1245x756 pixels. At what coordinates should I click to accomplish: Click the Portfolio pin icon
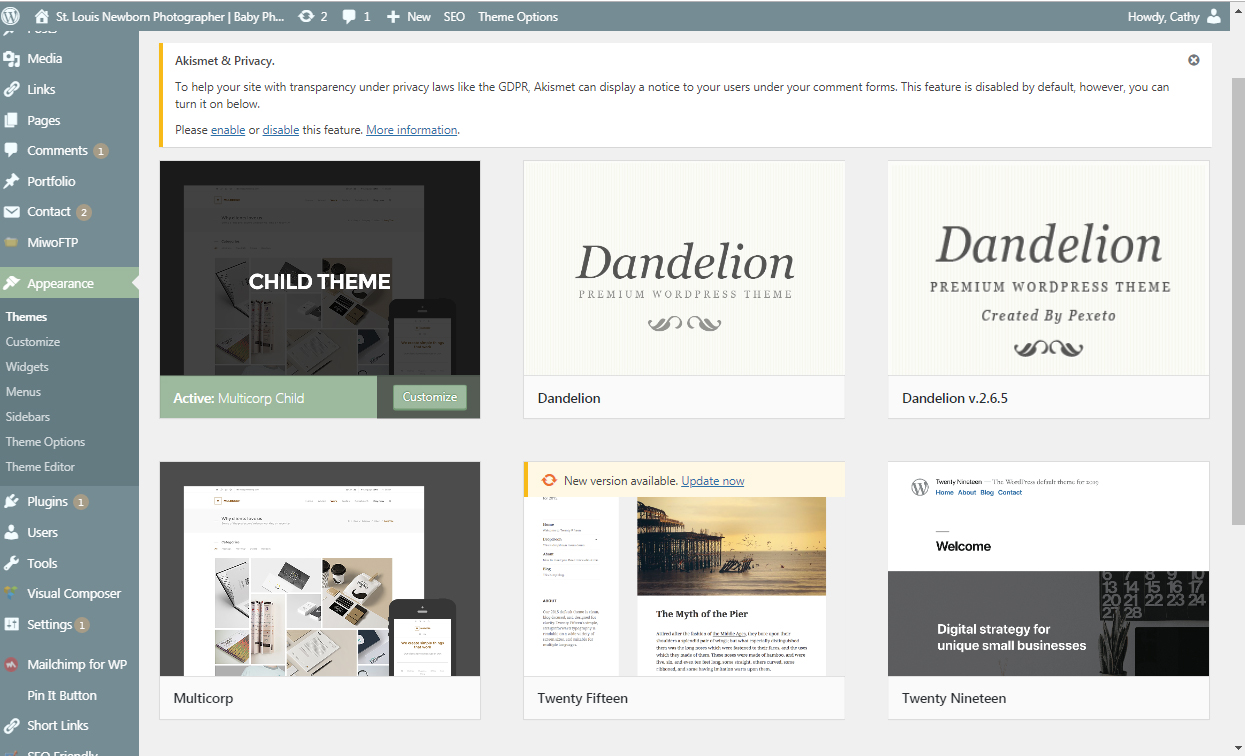pyautogui.click(x=12, y=181)
